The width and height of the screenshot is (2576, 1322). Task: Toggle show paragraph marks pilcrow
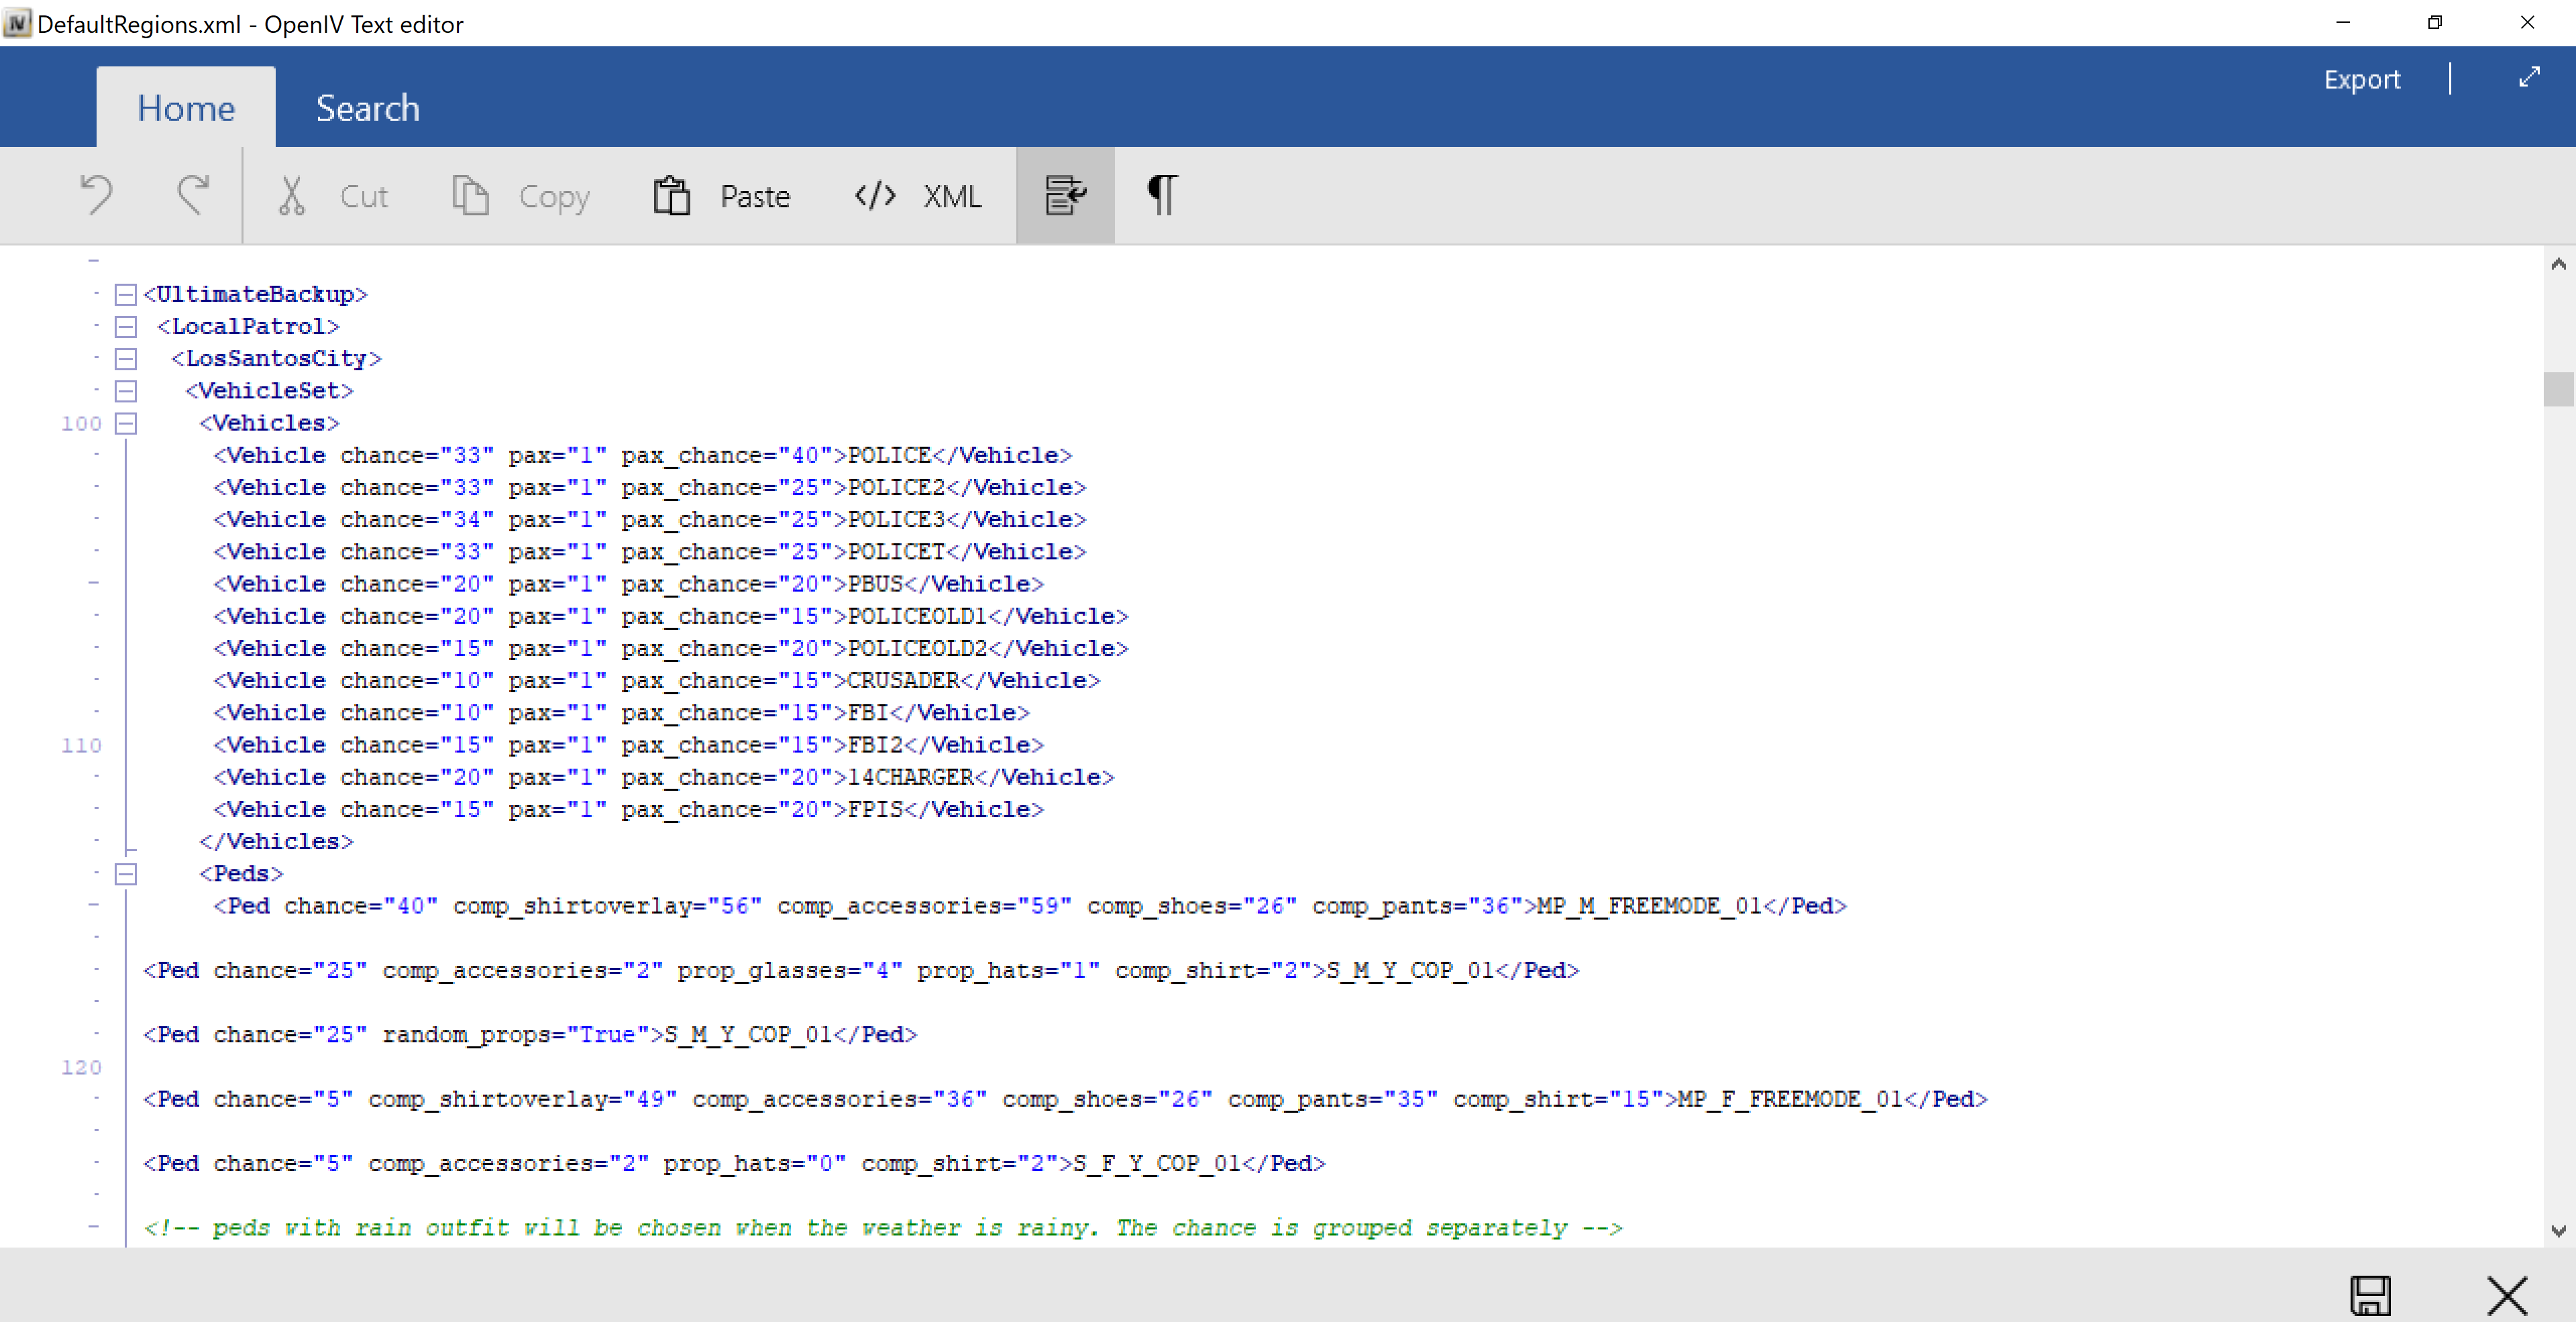tap(1161, 195)
